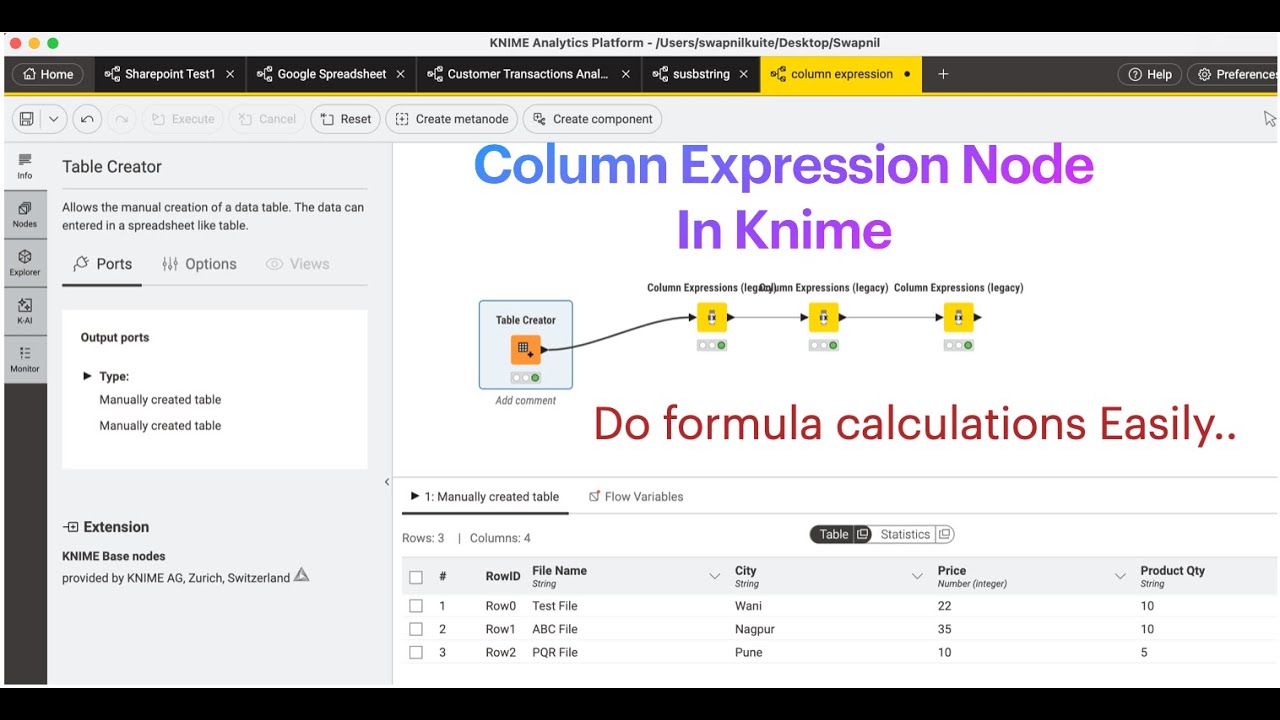Click the "Wani" city cell
The width and height of the screenshot is (1280, 720).
tap(748, 606)
